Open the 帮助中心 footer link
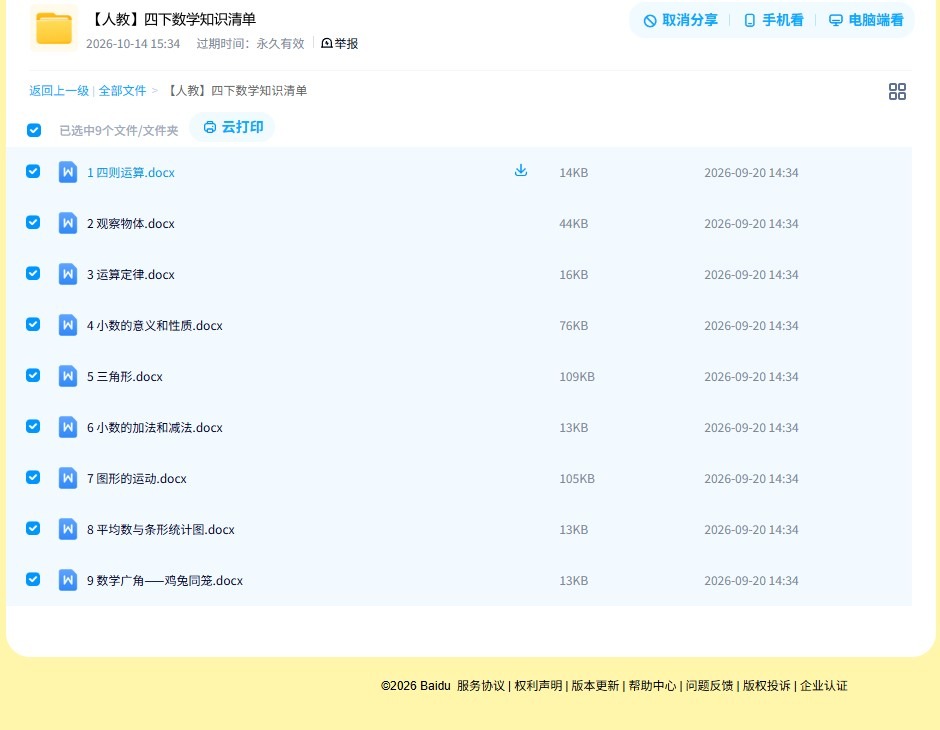940x730 pixels. [x=652, y=686]
